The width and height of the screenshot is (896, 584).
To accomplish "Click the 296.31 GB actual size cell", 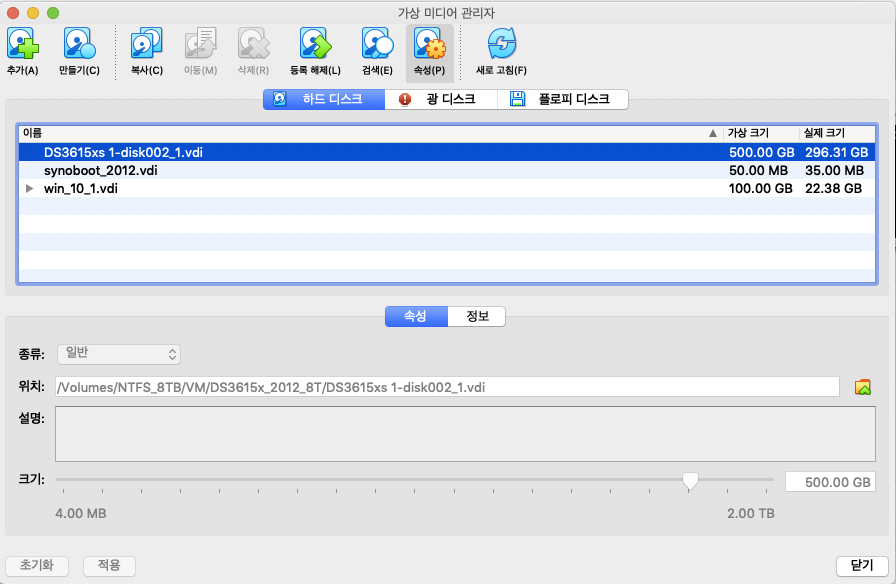I will click(x=837, y=153).
